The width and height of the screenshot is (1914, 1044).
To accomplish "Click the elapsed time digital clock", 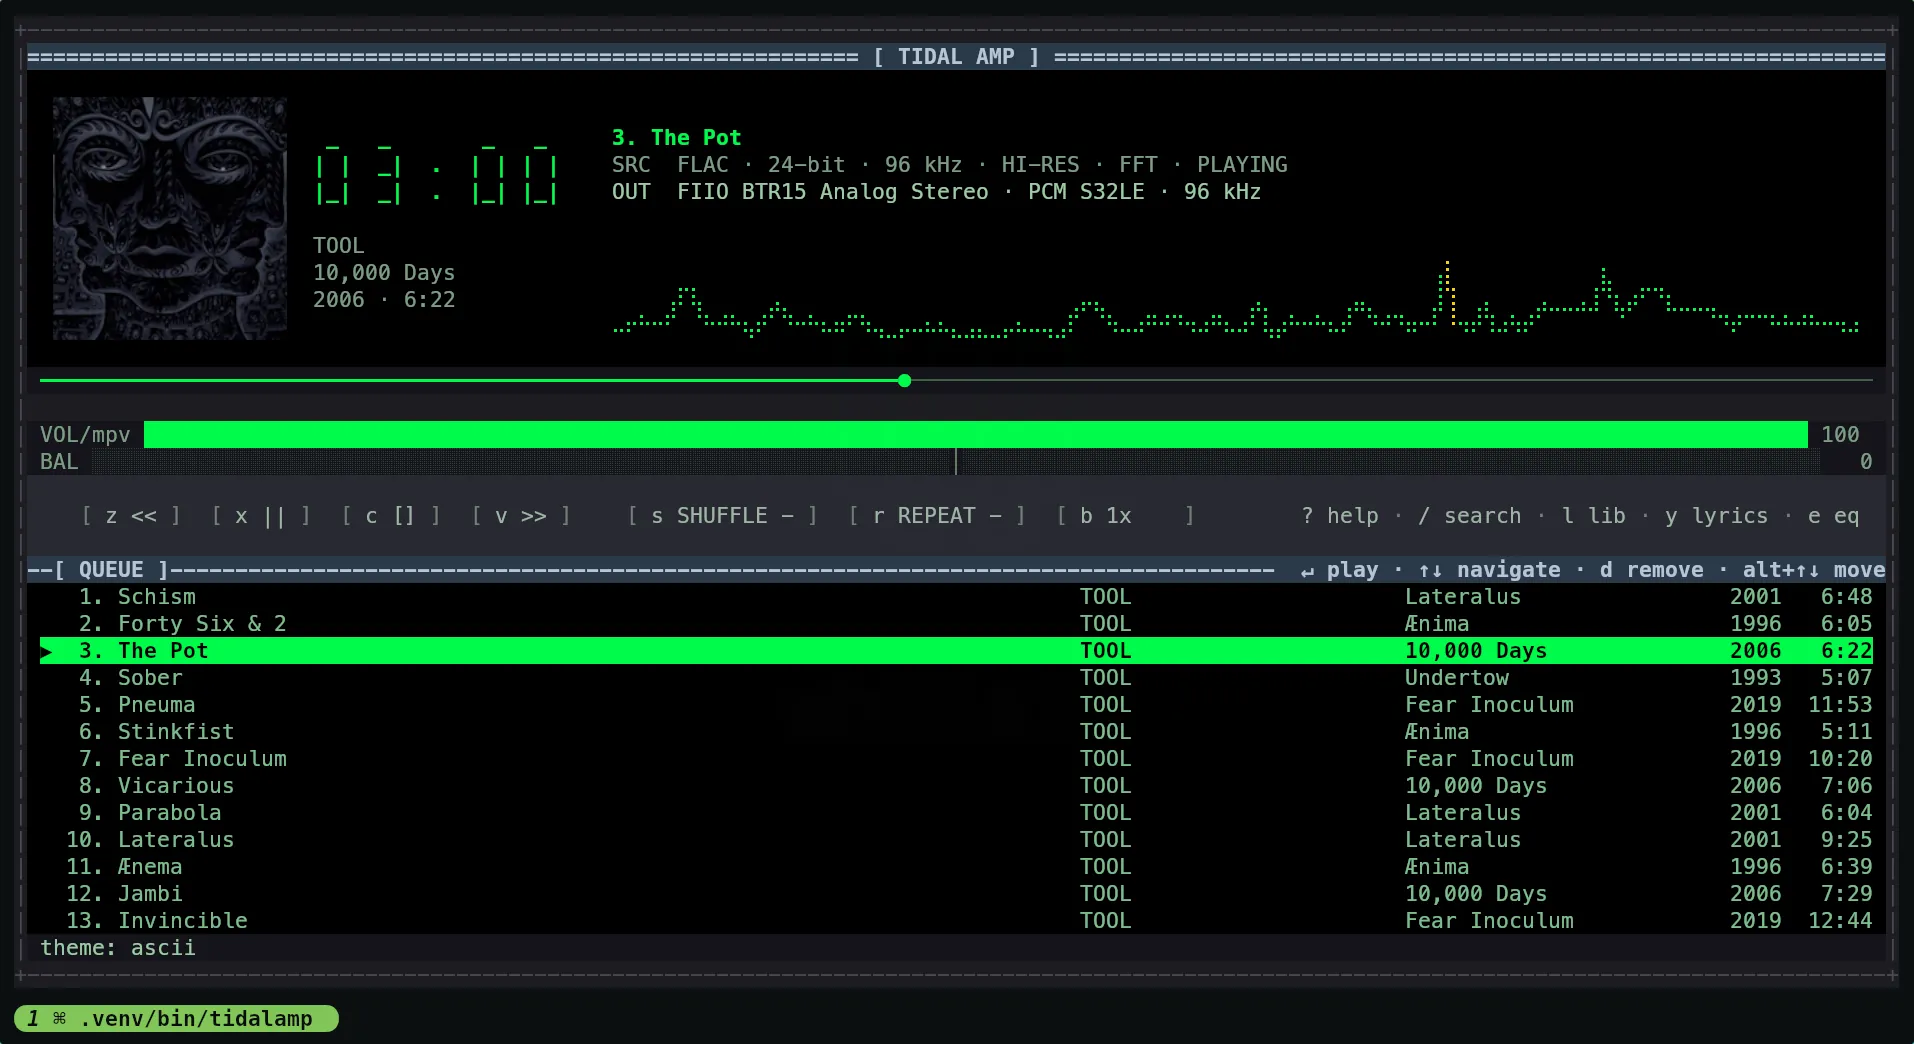I will tap(436, 178).
